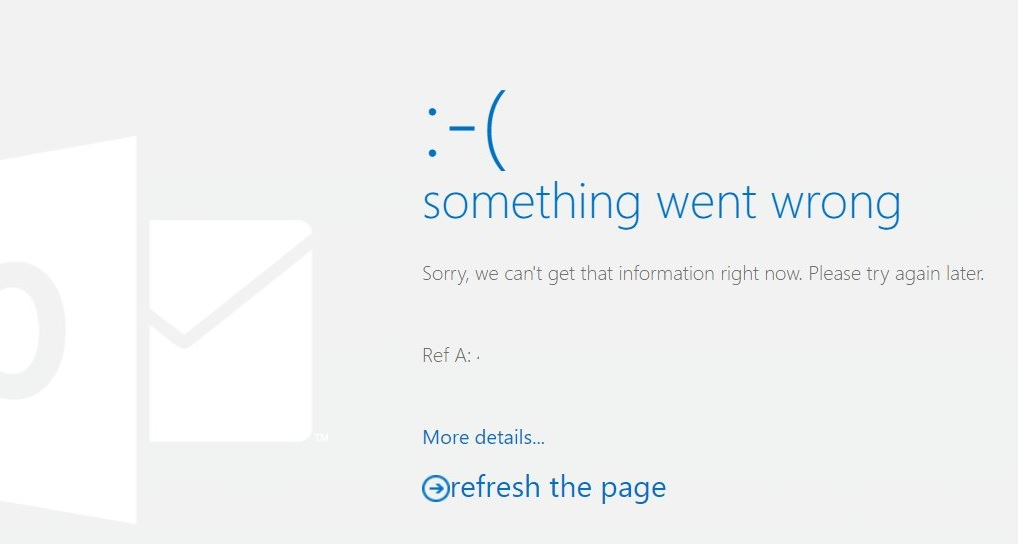Click the "Sorry, we can't get that information" message
The image size is (1018, 544).
pyautogui.click(x=612, y=273)
